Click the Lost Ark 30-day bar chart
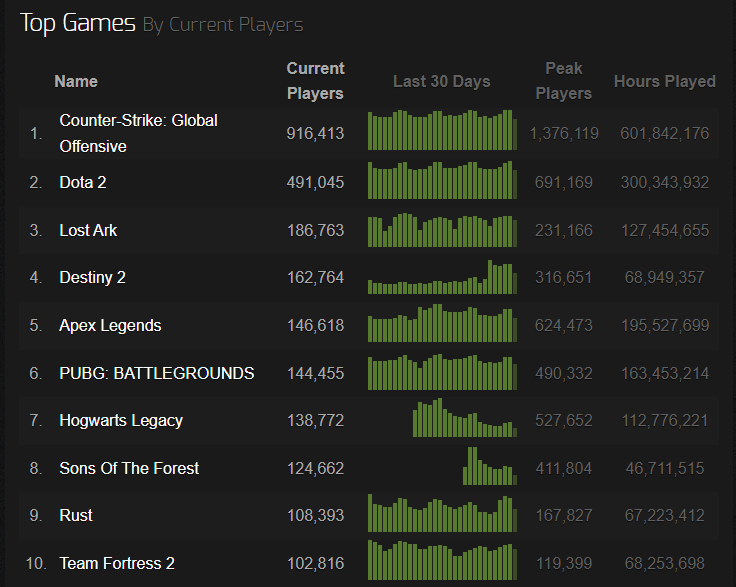The width and height of the screenshot is (736, 587). point(442,230)
